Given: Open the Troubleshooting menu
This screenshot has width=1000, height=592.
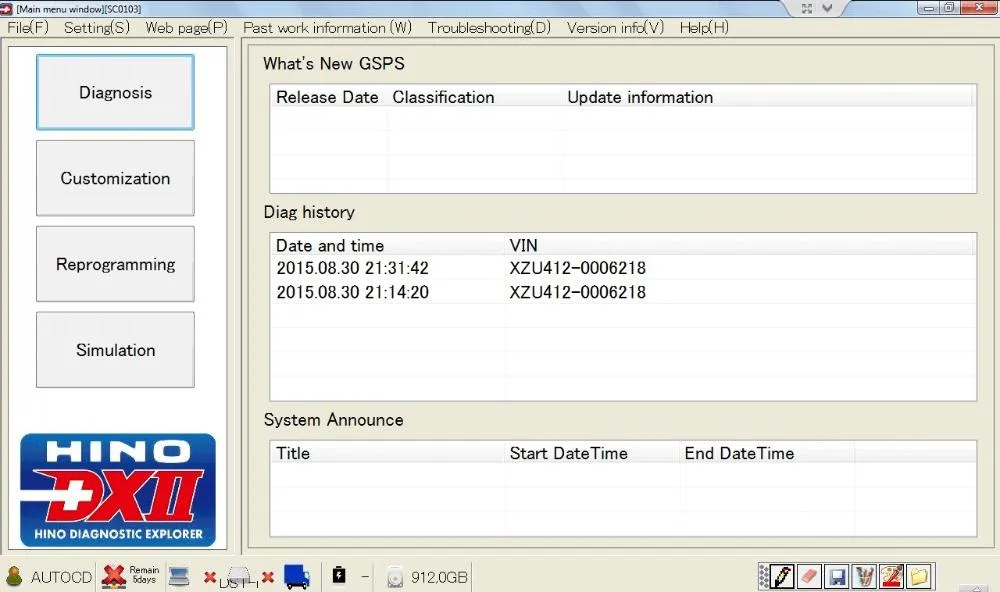Looking at the screenshot, I should coord(489,28).
